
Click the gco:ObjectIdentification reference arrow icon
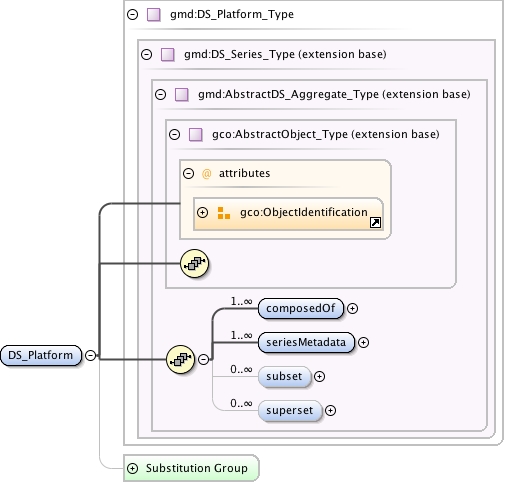pos(375,222)
